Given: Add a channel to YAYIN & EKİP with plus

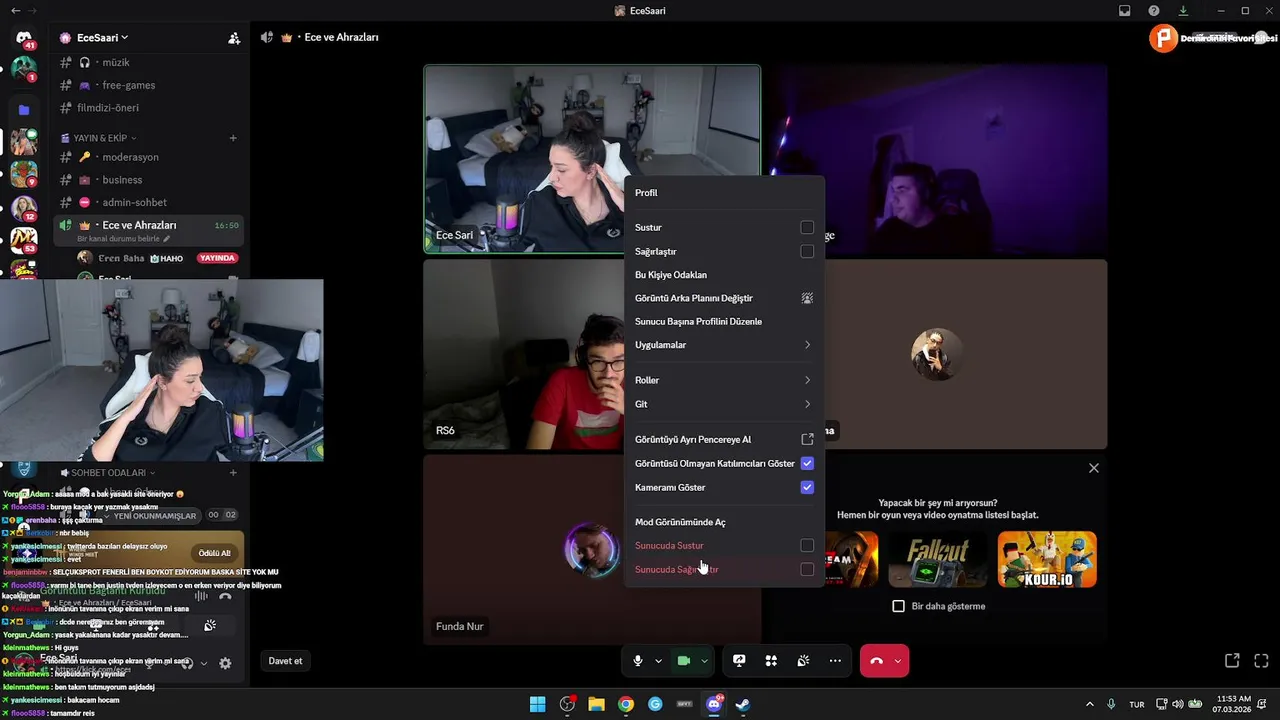Looking at the screenshot, I should (x=233, y=138).
